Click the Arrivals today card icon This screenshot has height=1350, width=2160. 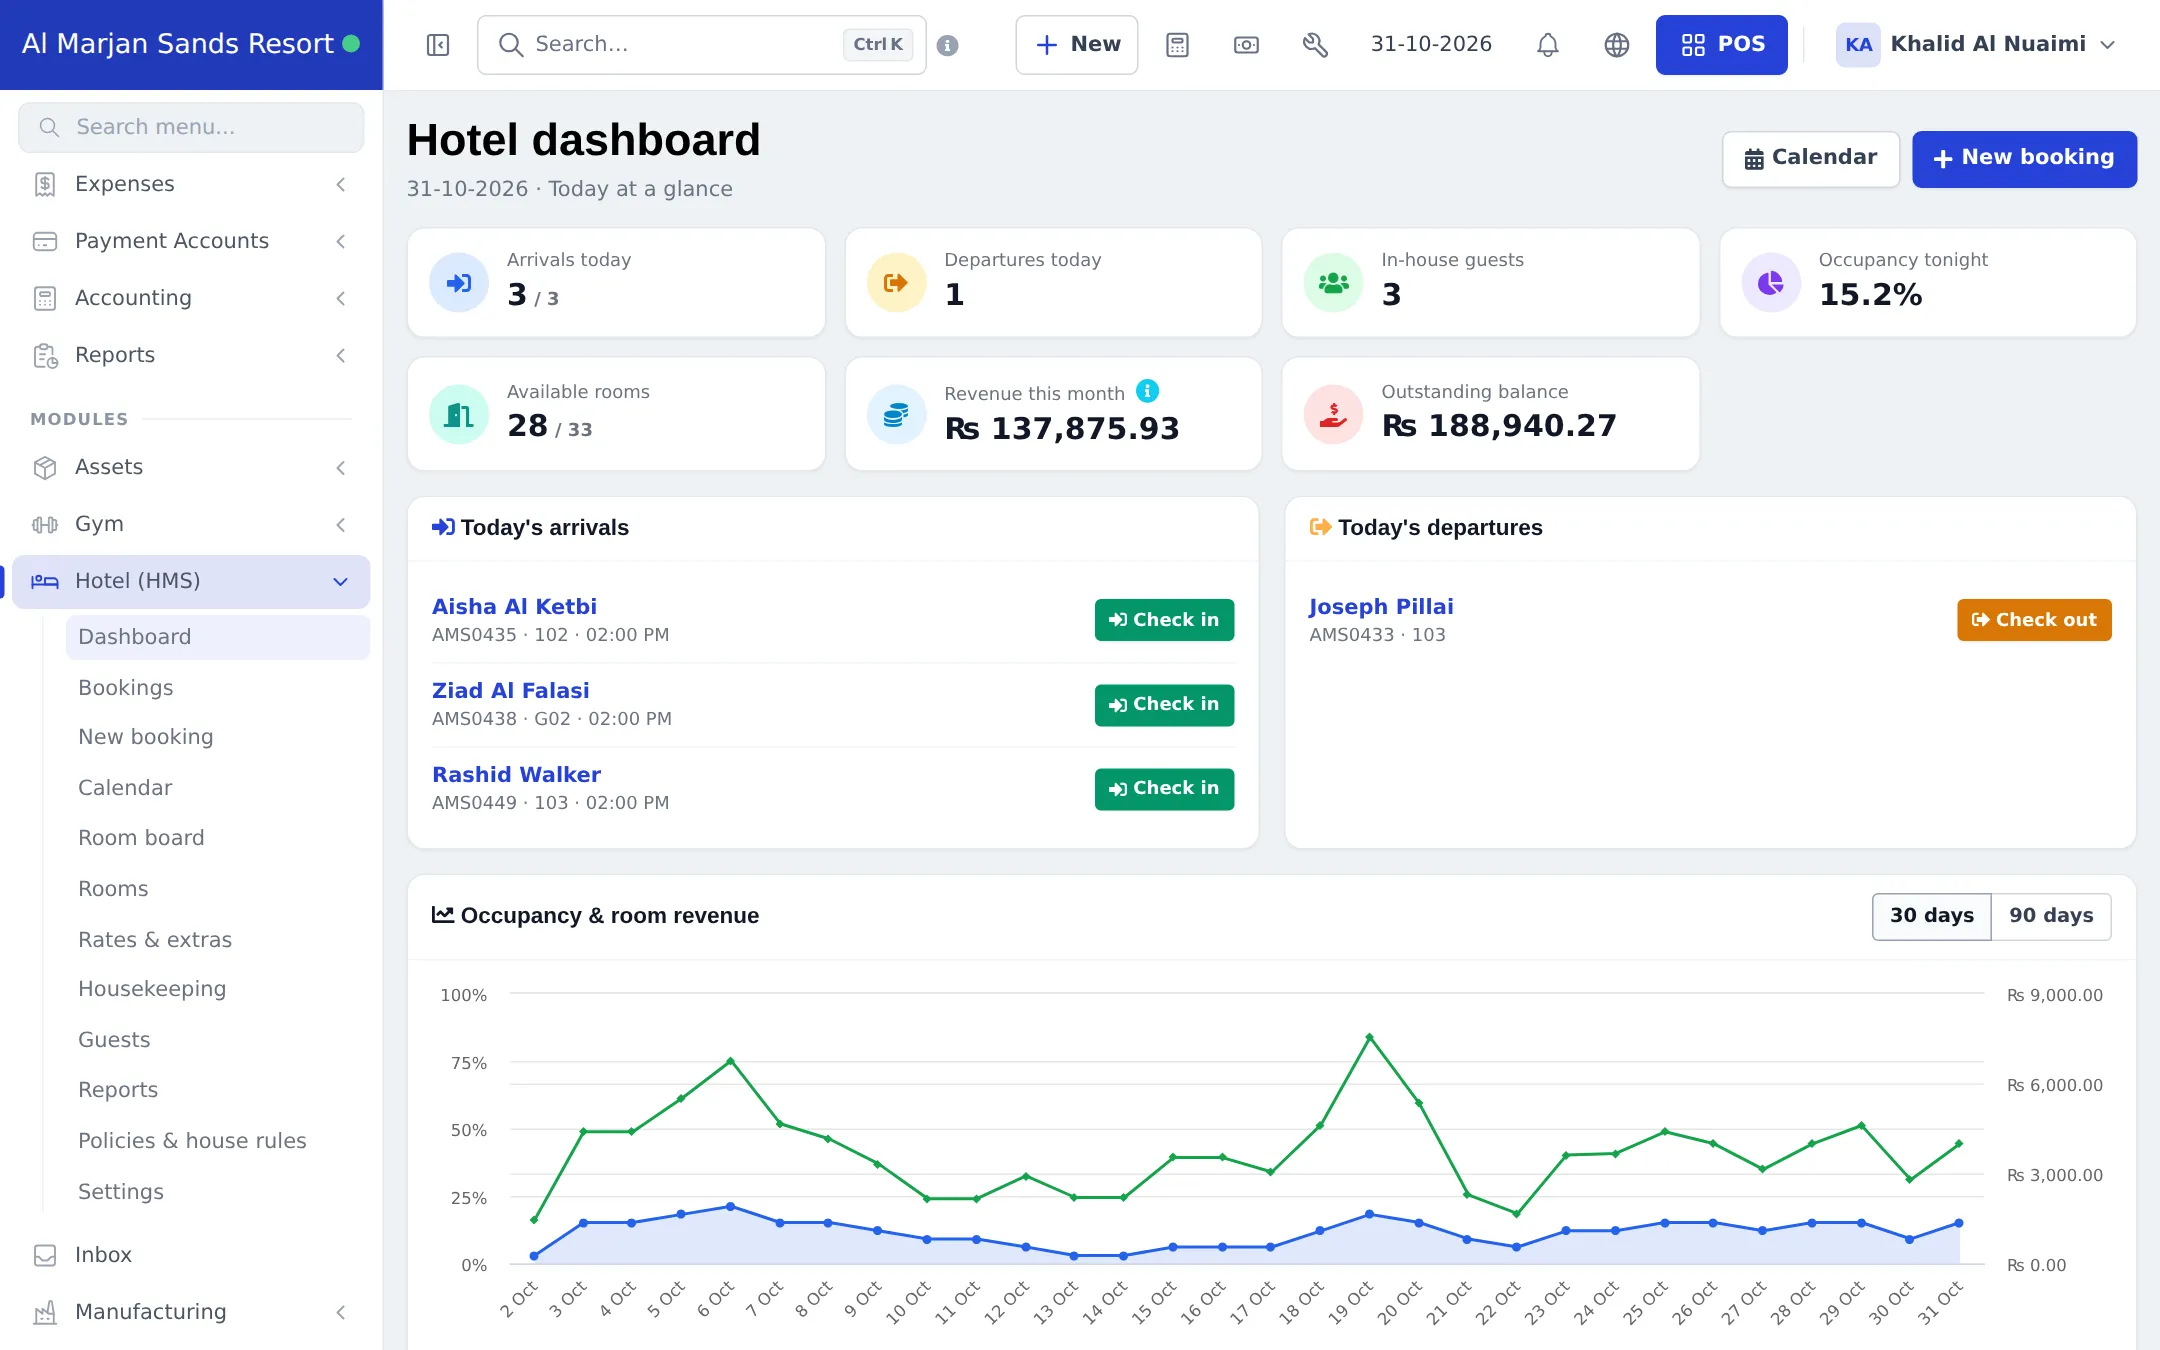coord(459,283)
